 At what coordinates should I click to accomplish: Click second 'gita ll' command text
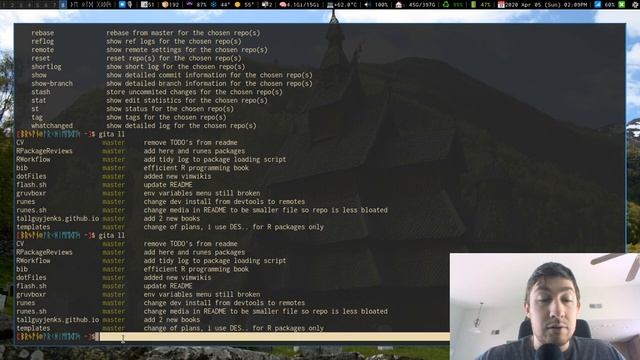tap(111, 236)
